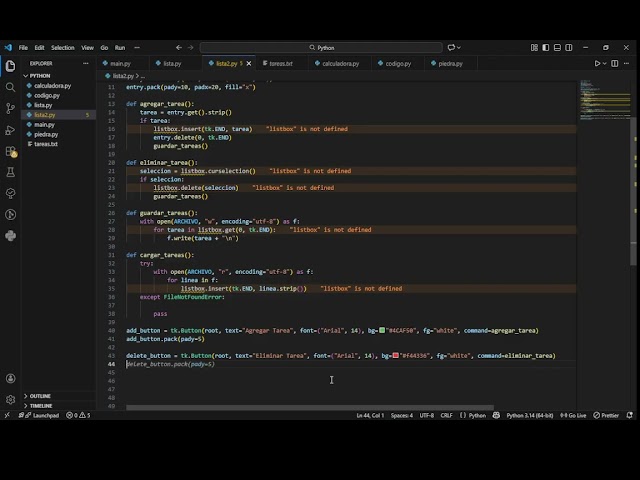
Task: Click Launchpad in status bar
Action: tap(39, 415)
